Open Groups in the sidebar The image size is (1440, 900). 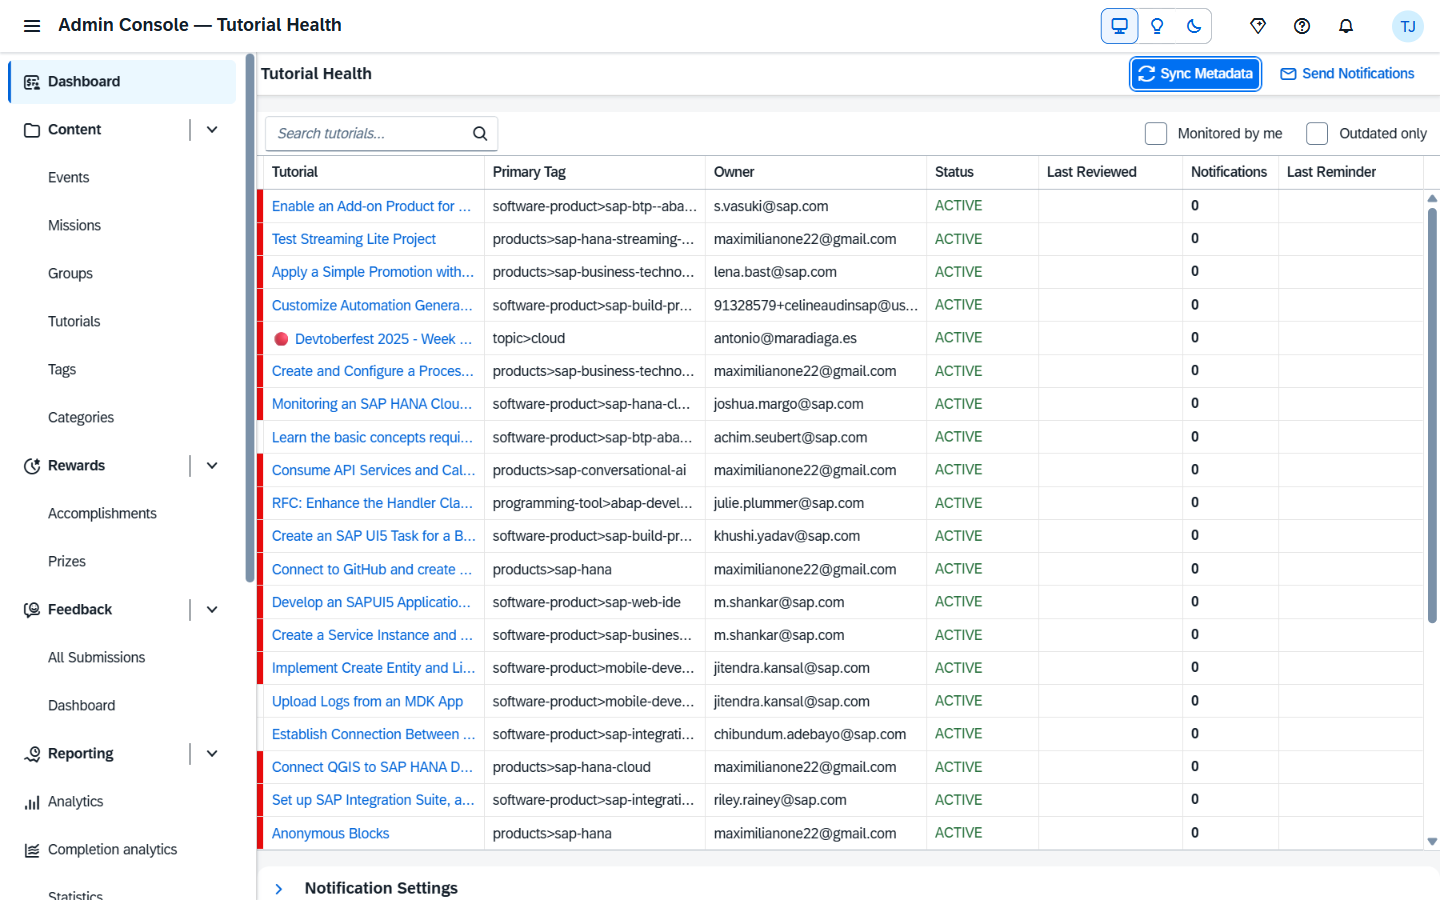(70, 274)
